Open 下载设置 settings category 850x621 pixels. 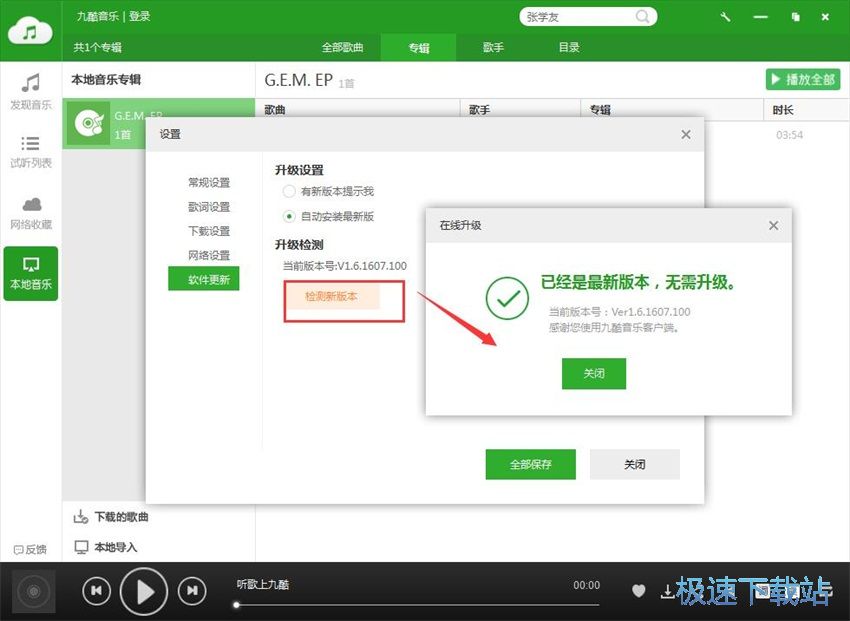(209, 231)
